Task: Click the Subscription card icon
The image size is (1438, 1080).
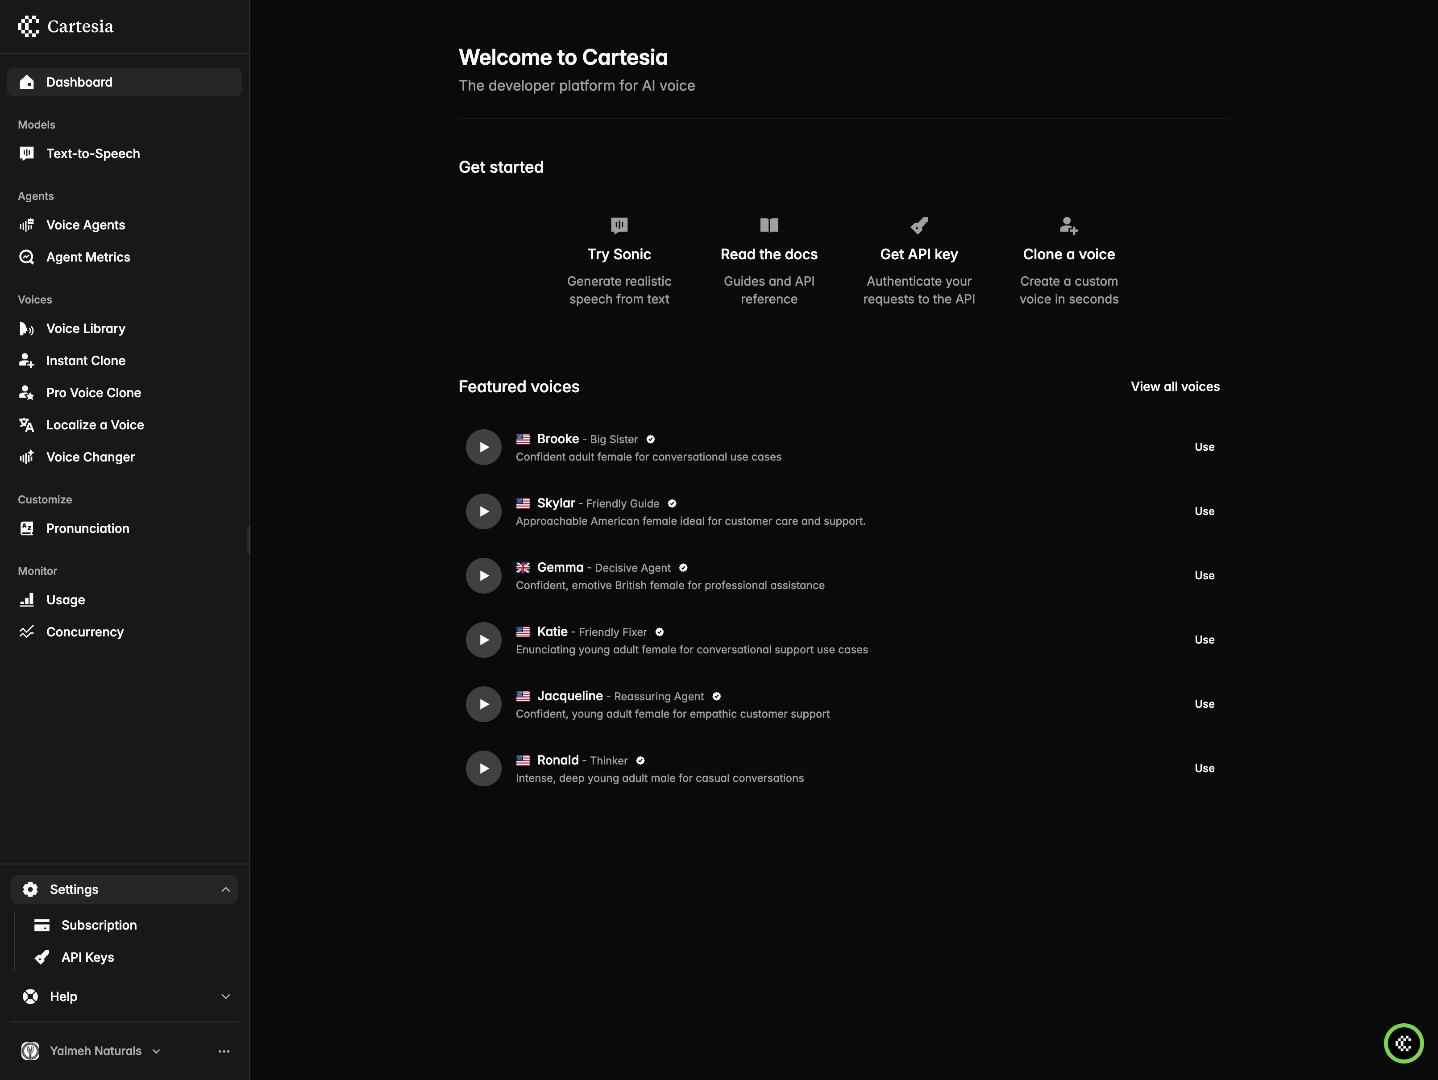Action: pos(42,925)
